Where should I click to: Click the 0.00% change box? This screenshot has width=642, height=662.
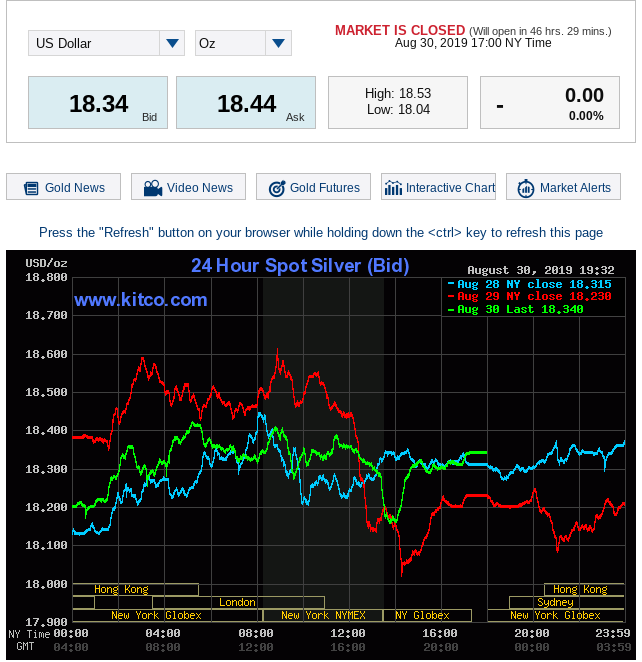(x=550, y=103)
